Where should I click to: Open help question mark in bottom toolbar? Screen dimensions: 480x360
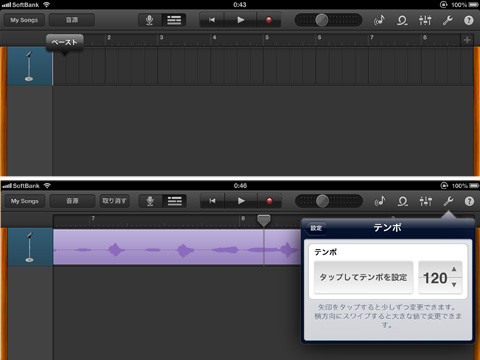pyautogui.click(x=469, y=201)
